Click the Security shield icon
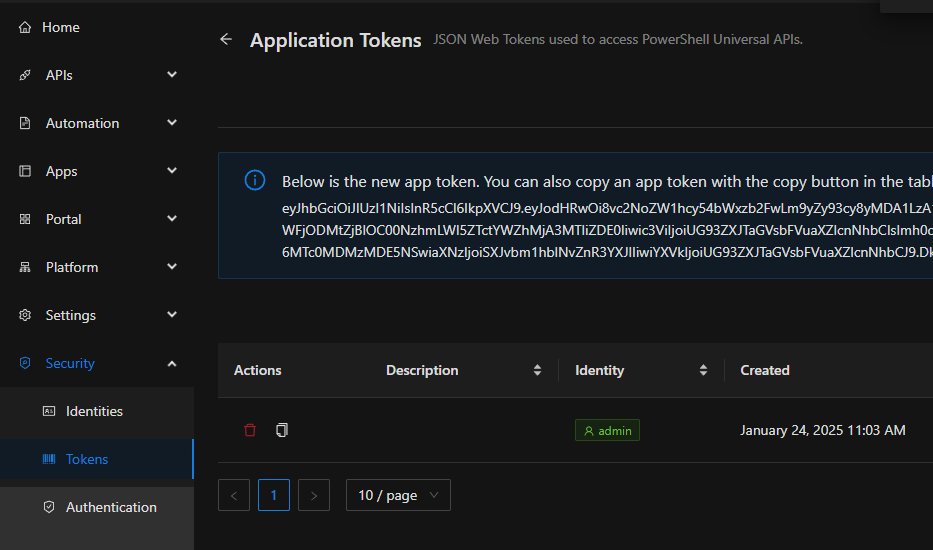The height and width of the screenshot is (550, 933). point(25,363)
